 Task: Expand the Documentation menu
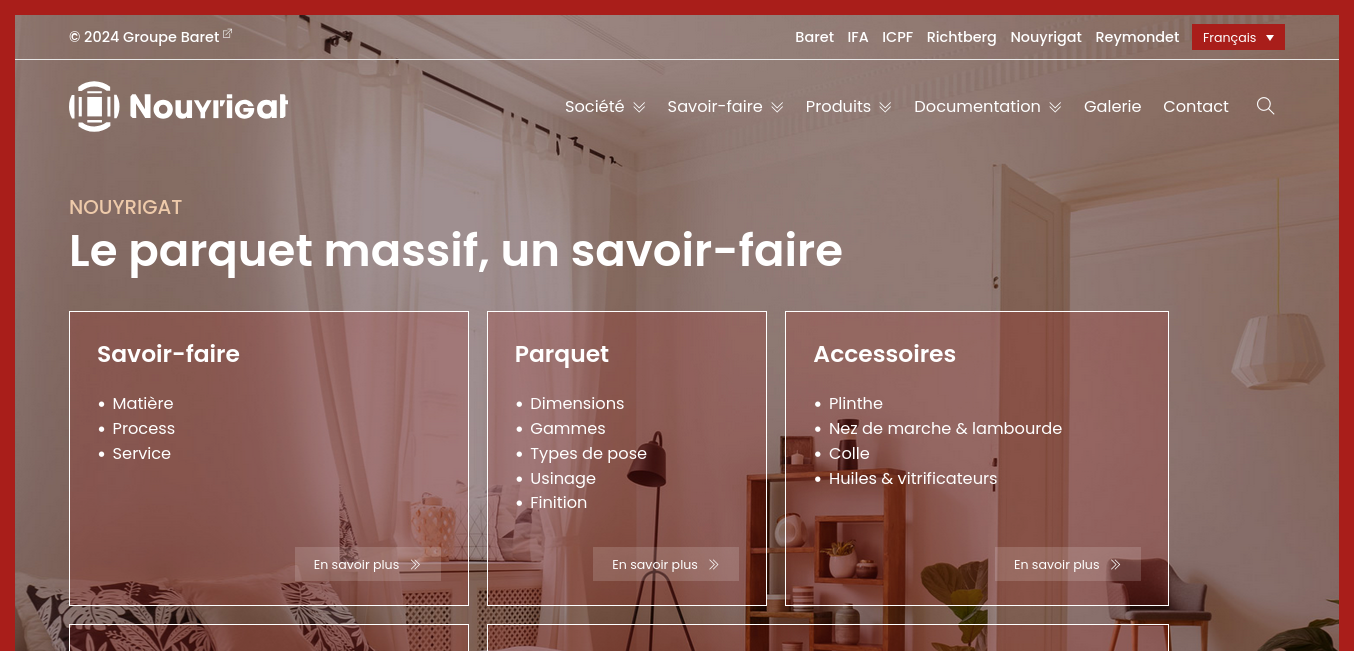(x=987, y=107)
